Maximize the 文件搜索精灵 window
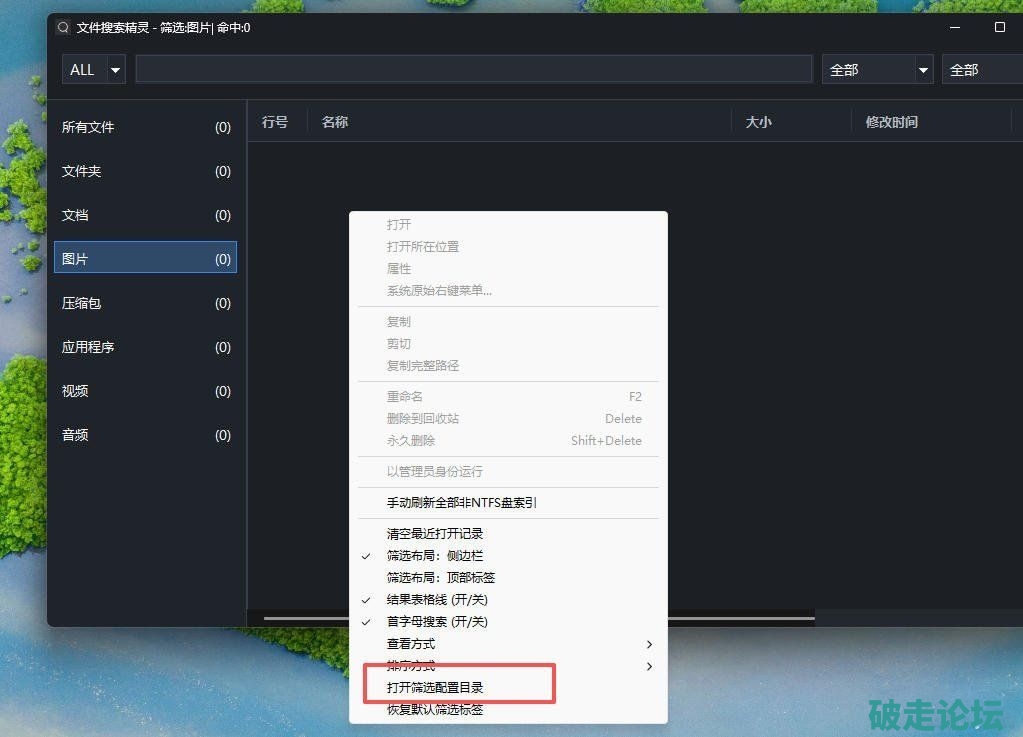The image size is (1023, 737). pyautogui.click(x=1000, y=27)
